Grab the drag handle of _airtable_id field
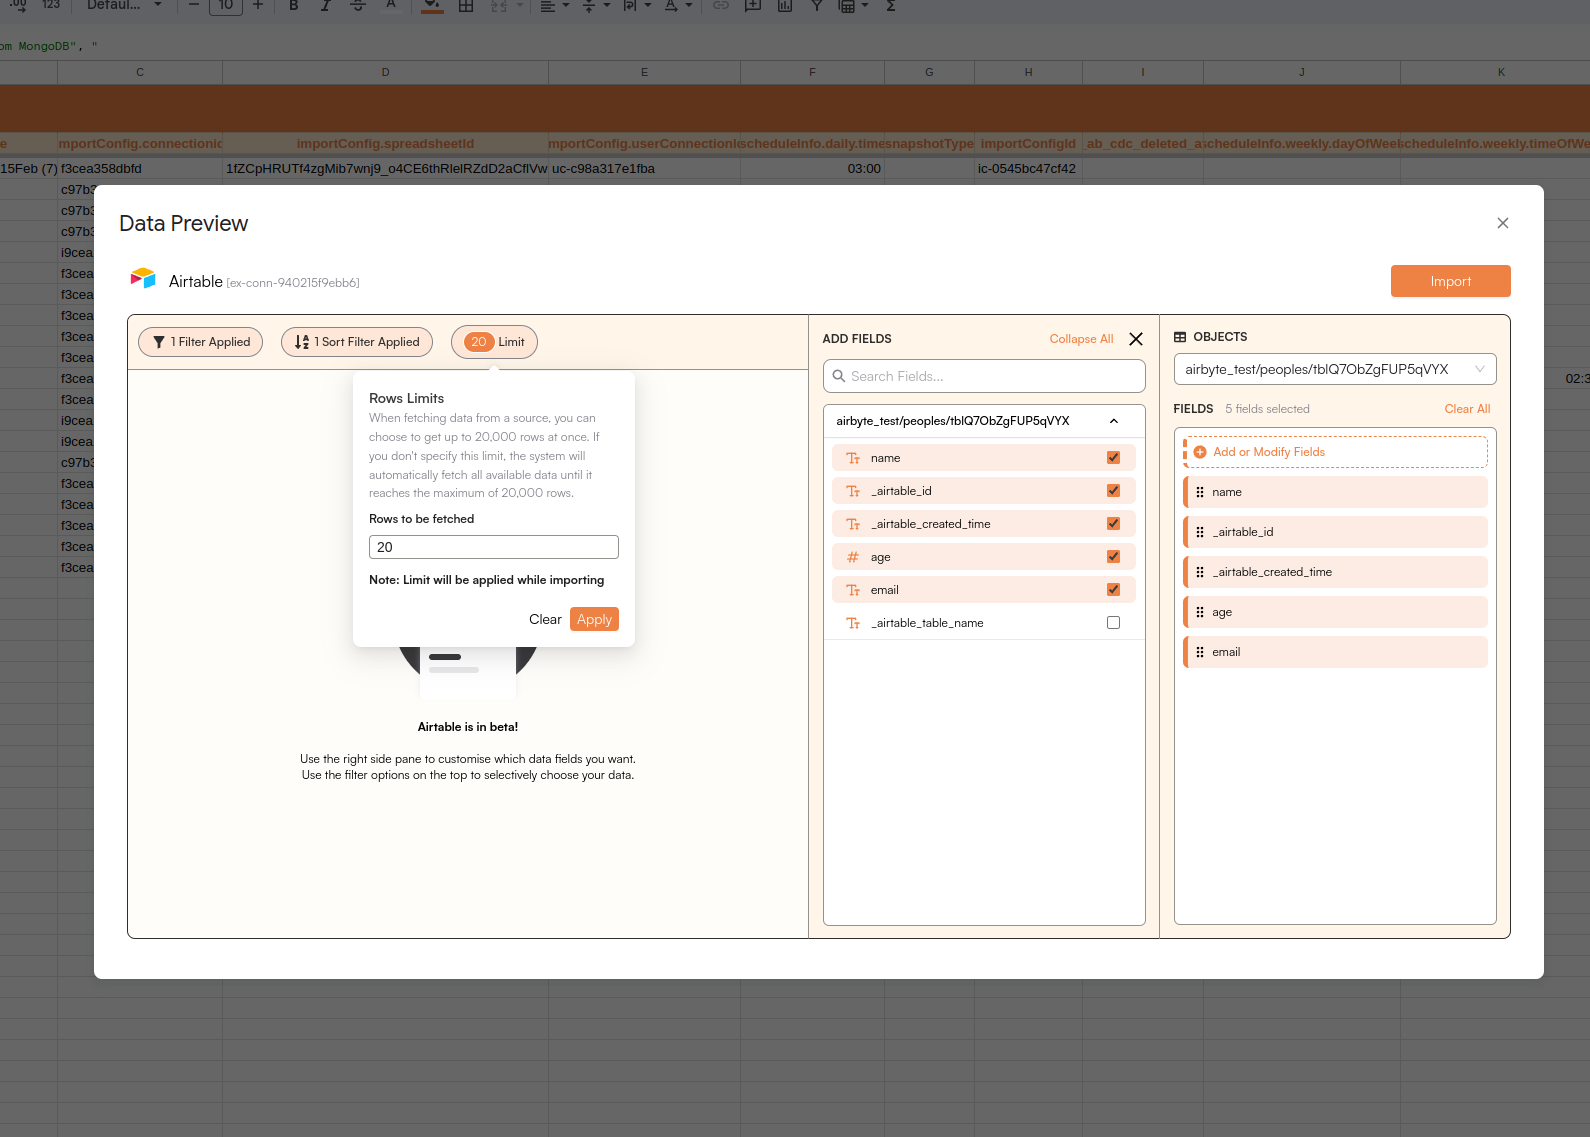Image resolution: width=1590 pixels, height=1137 pixels. [1200, 532]
